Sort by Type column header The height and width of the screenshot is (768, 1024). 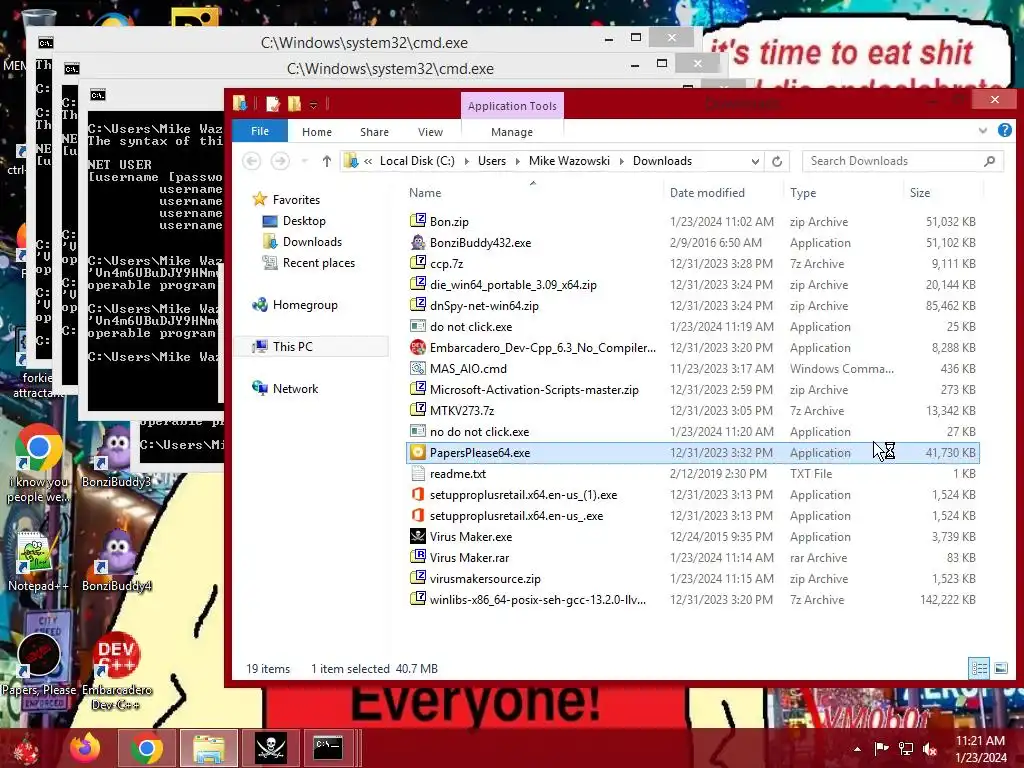(x=844, y=193)
